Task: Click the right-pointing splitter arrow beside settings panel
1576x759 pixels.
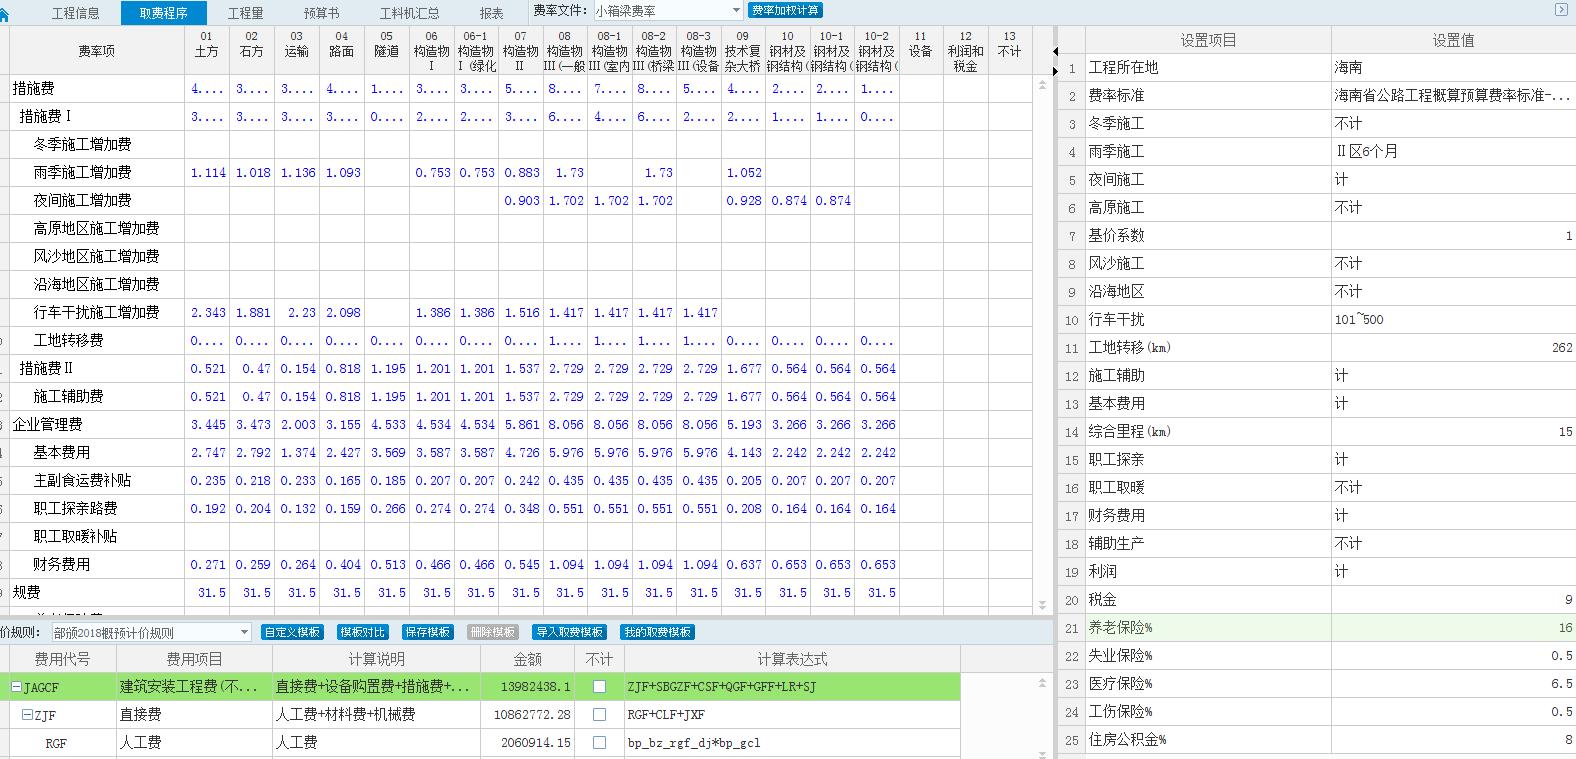Action: (1054, 72)
